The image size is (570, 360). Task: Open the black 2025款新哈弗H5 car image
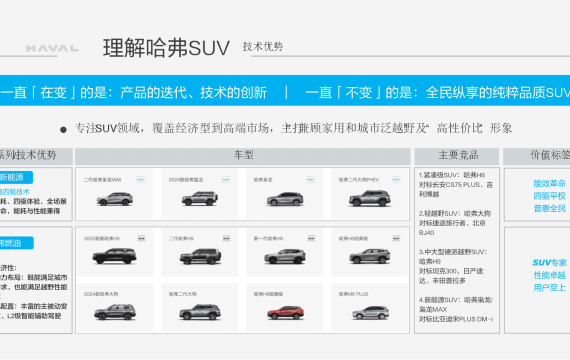click(x=115, y=256)
